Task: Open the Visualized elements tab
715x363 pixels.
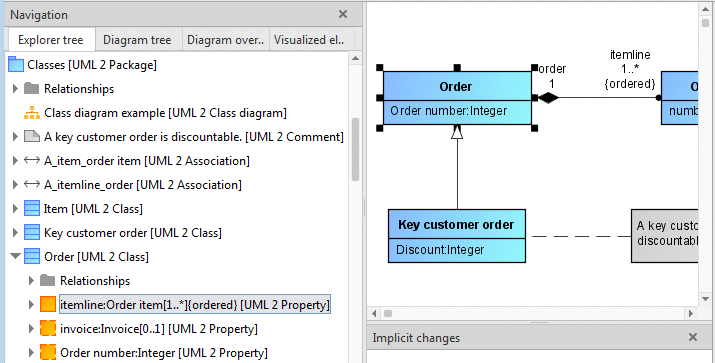Action: pyautogui.click(x=310, y=40)
